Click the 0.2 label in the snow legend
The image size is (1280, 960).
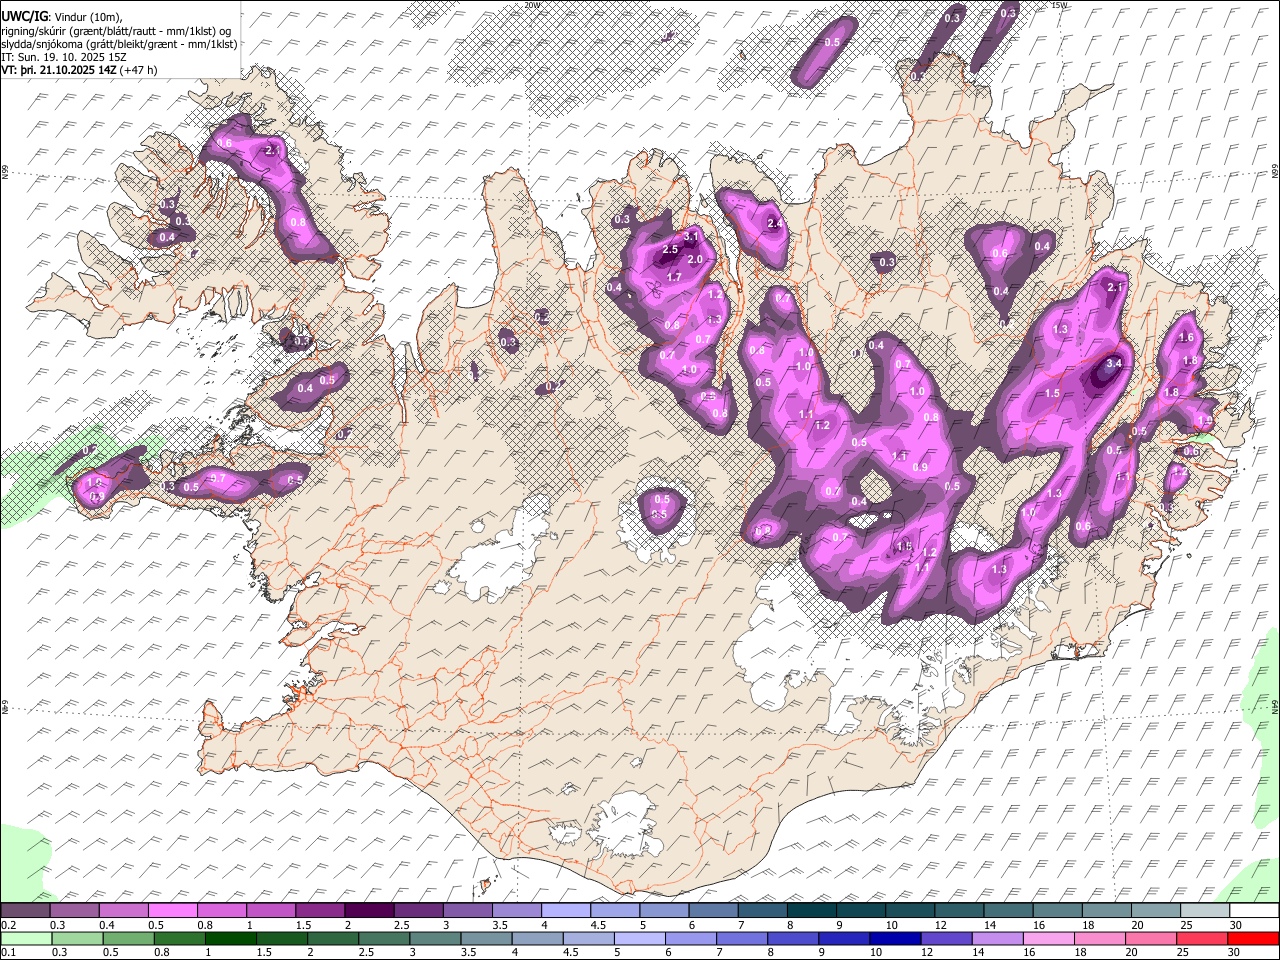click(7, 925)
